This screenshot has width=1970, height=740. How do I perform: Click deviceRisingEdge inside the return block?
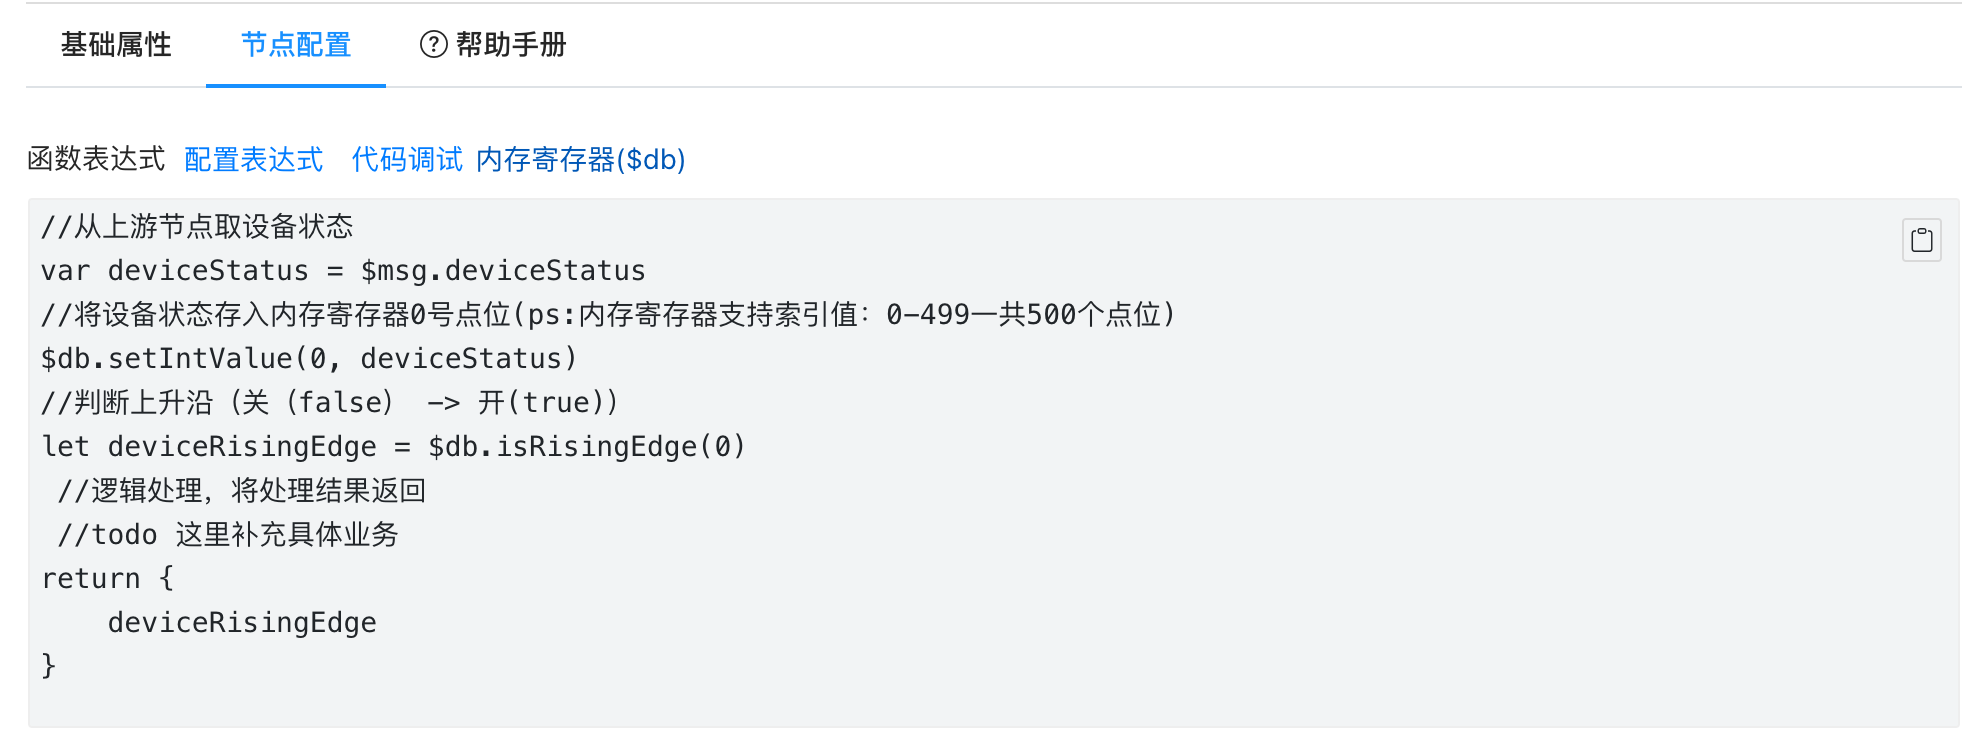[242, 622]
